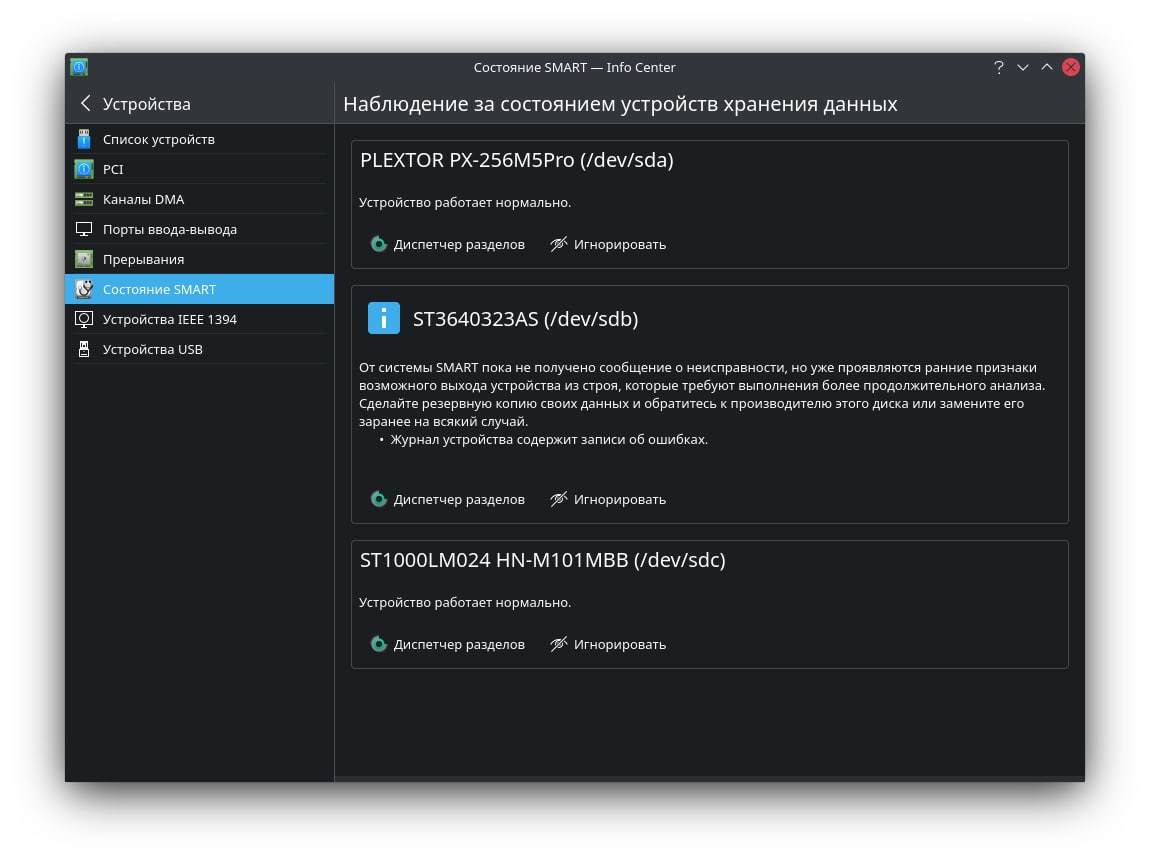Toggle Игнорировать for /dev/sda
Viewport: 1150px width, 859px height.
[608, 244]
